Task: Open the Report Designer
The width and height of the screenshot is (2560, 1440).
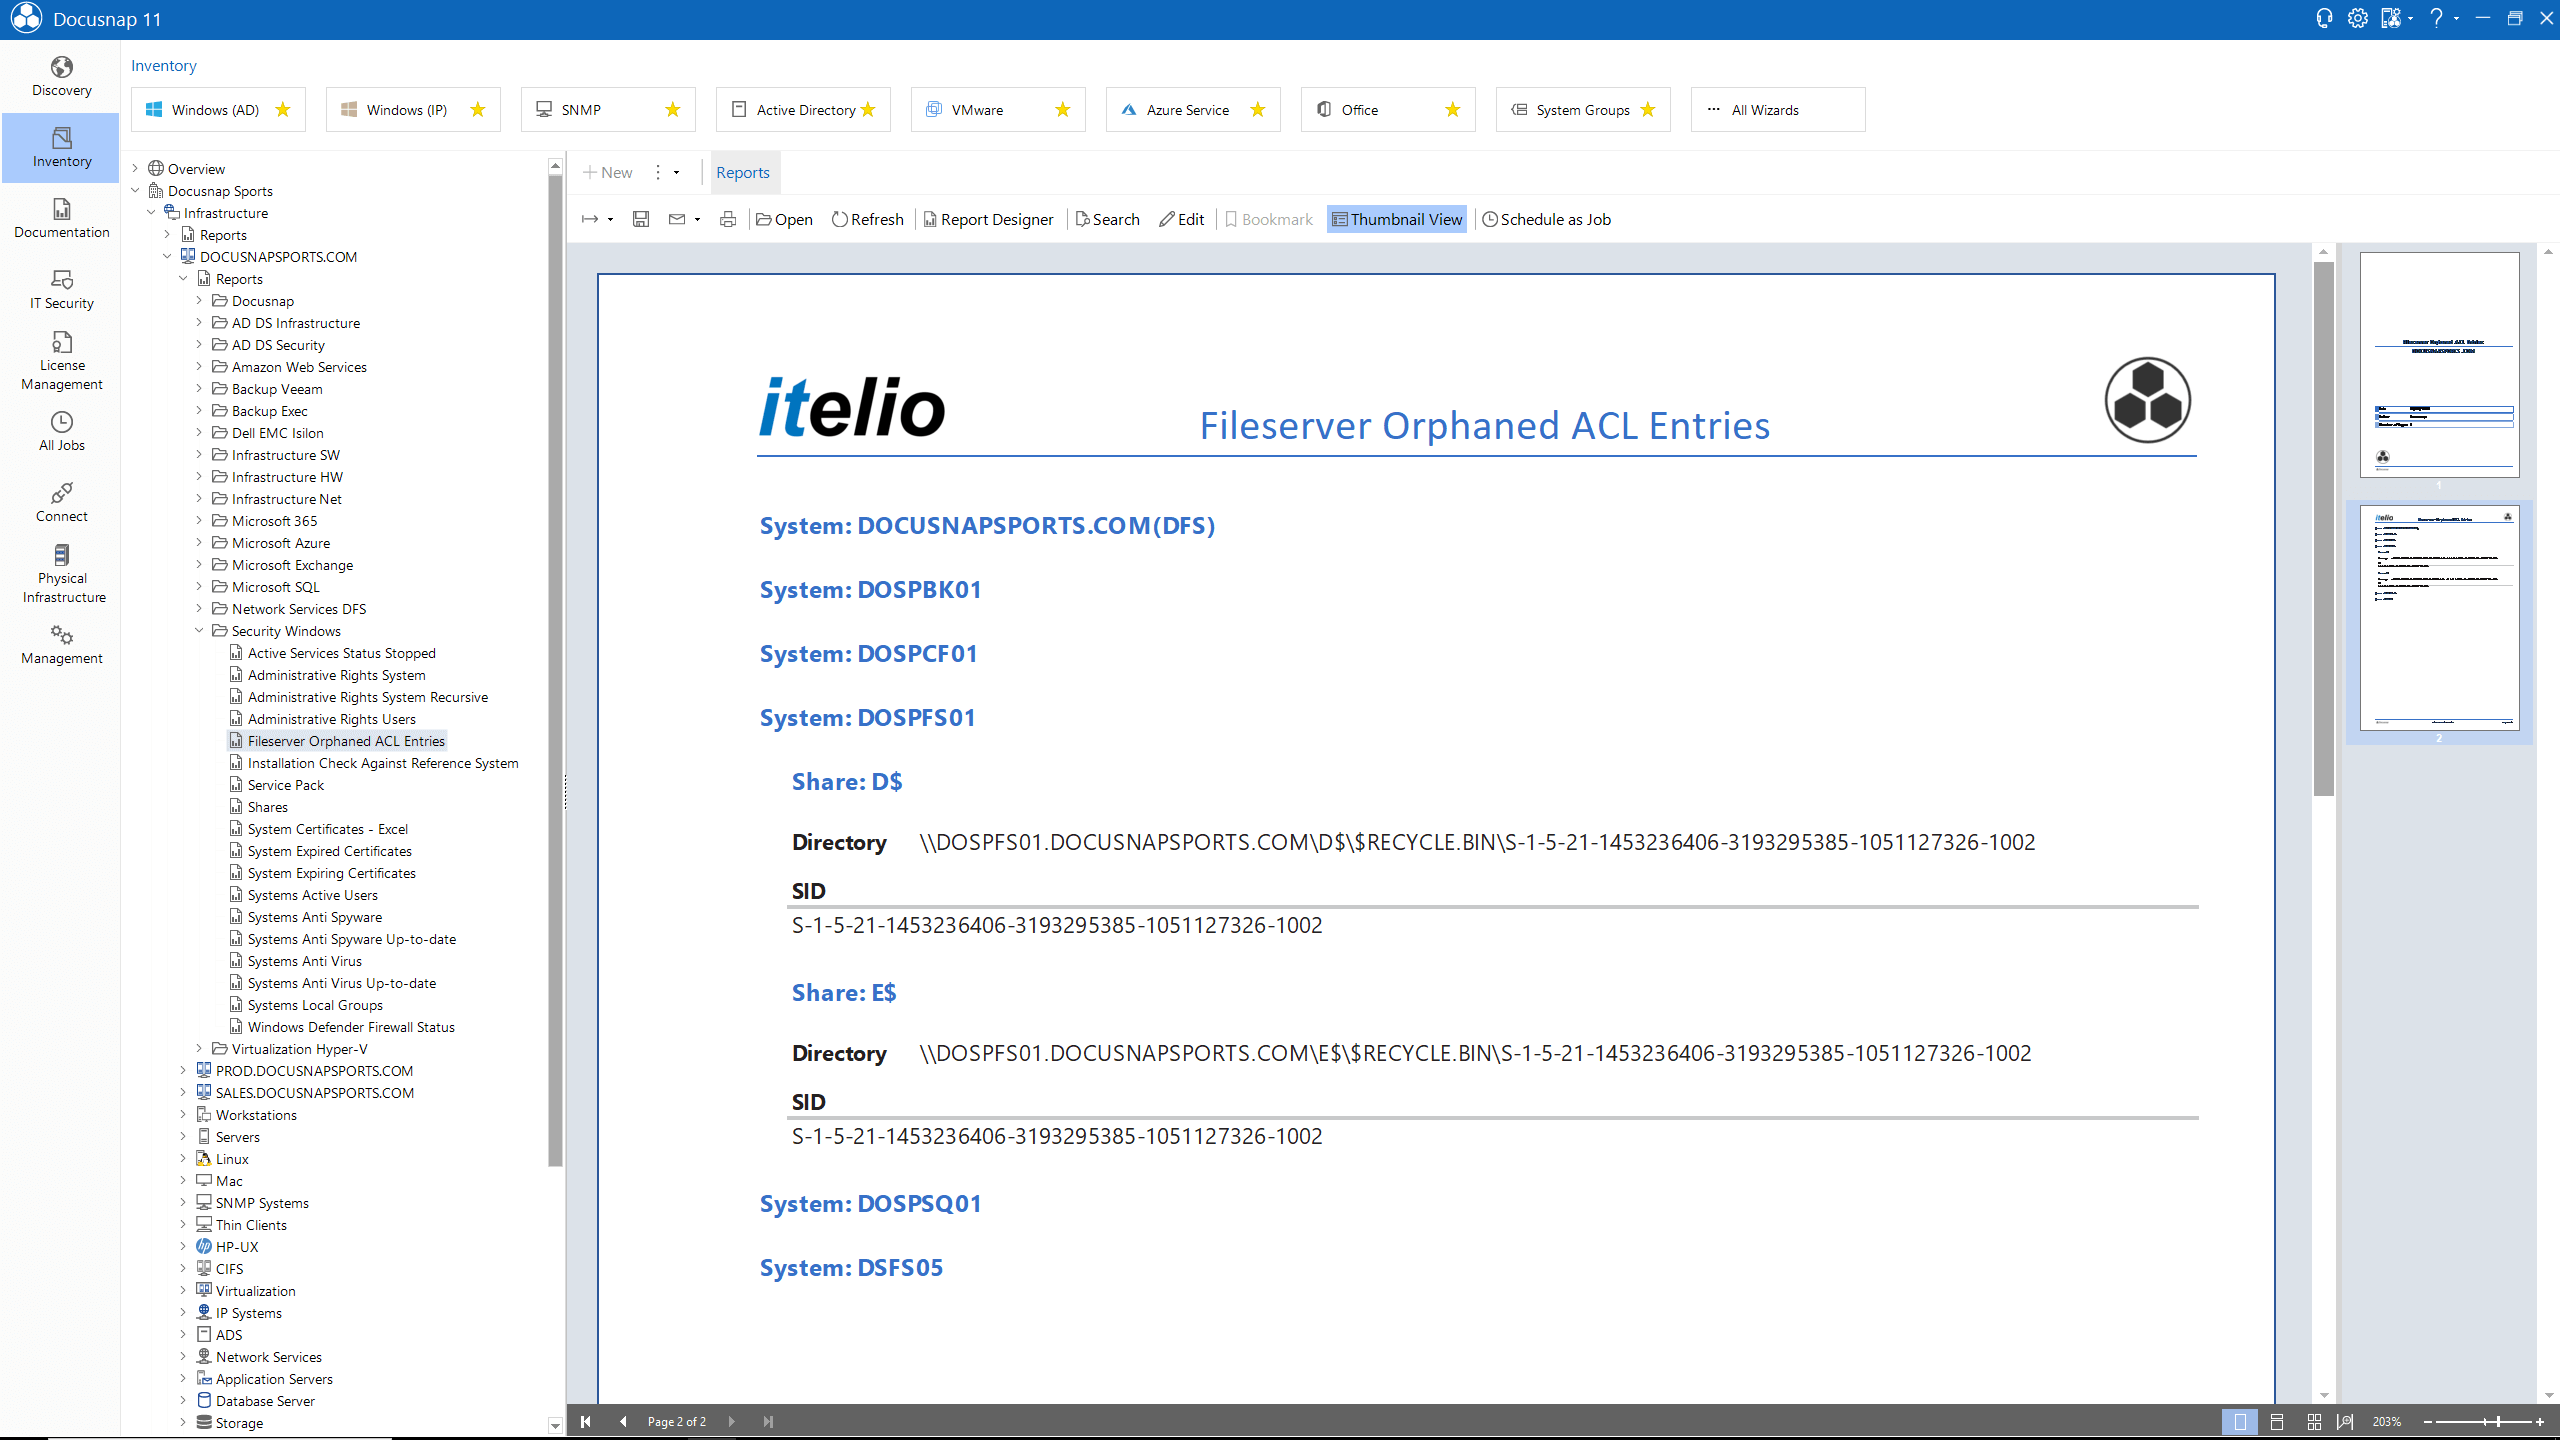Action: pyautogui.click(x=988, y=219)
